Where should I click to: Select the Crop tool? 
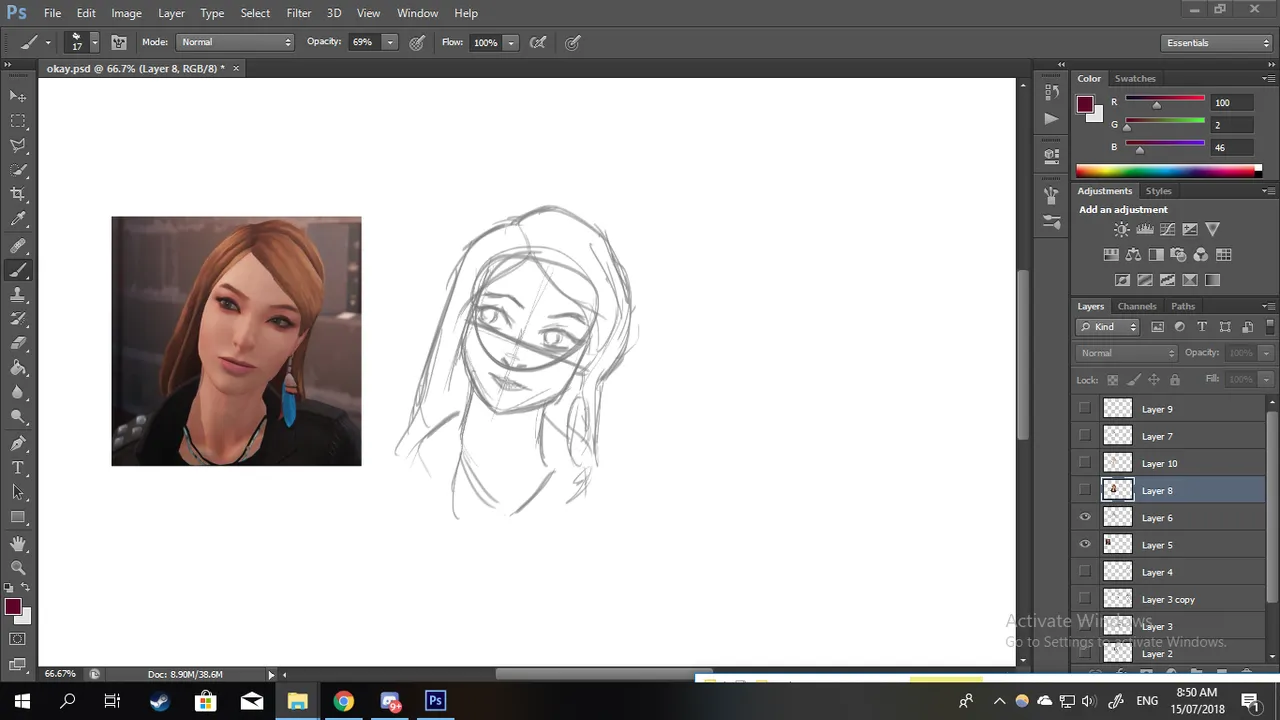pyautogui.click(x=18, y=195)
